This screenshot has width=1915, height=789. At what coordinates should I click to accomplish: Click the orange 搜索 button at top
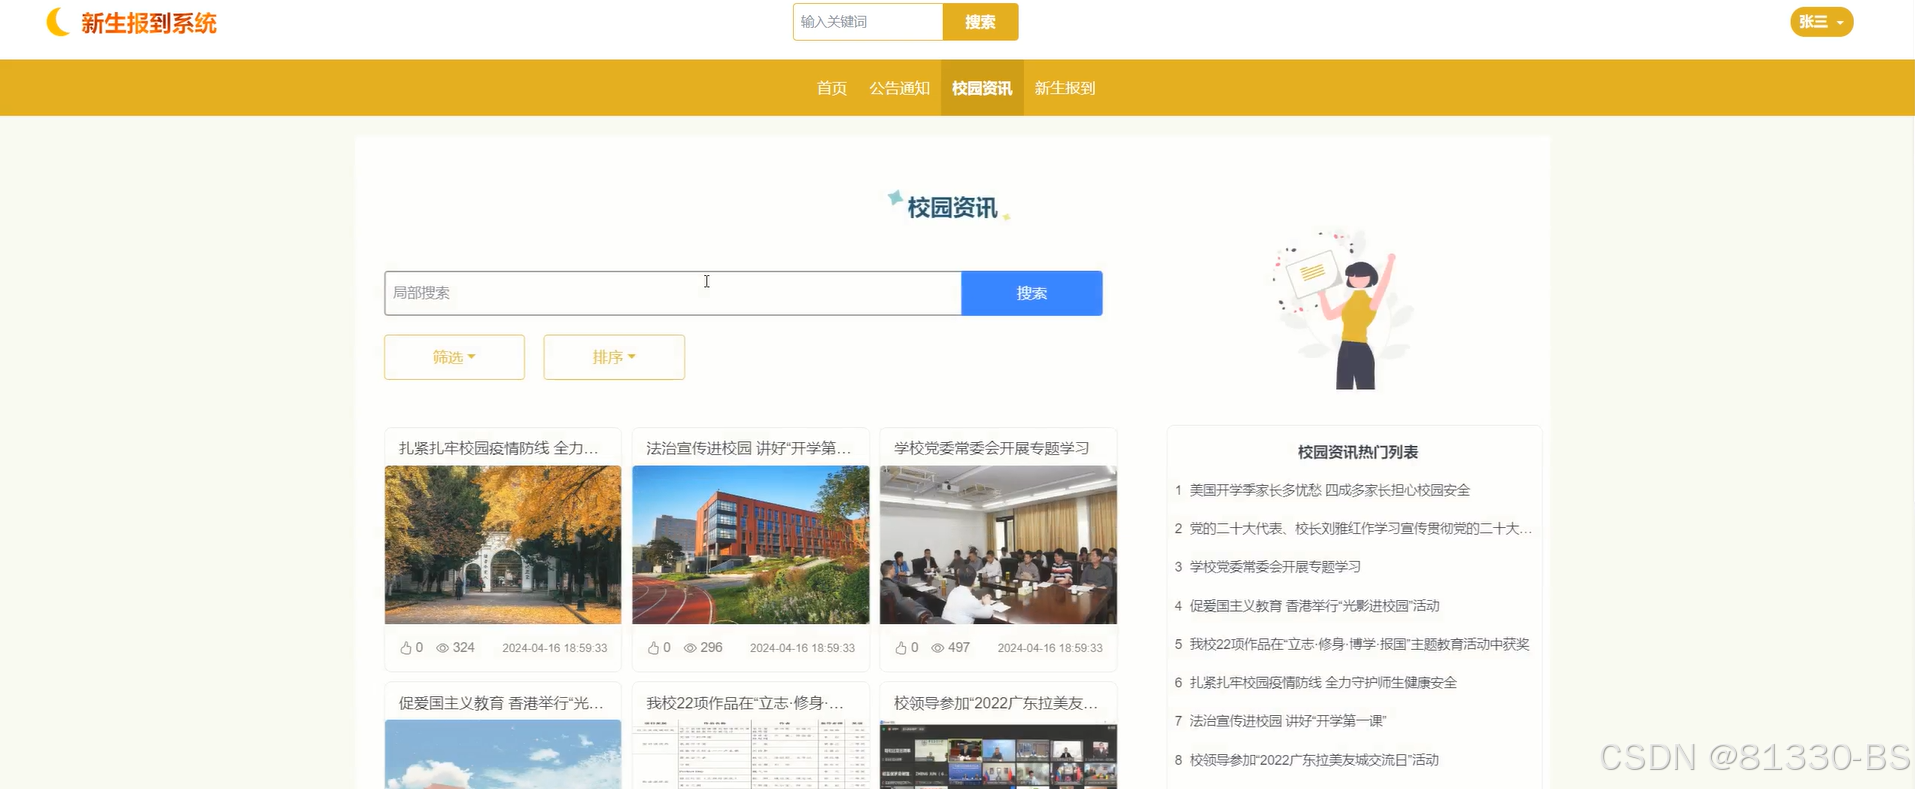(980, 22)
